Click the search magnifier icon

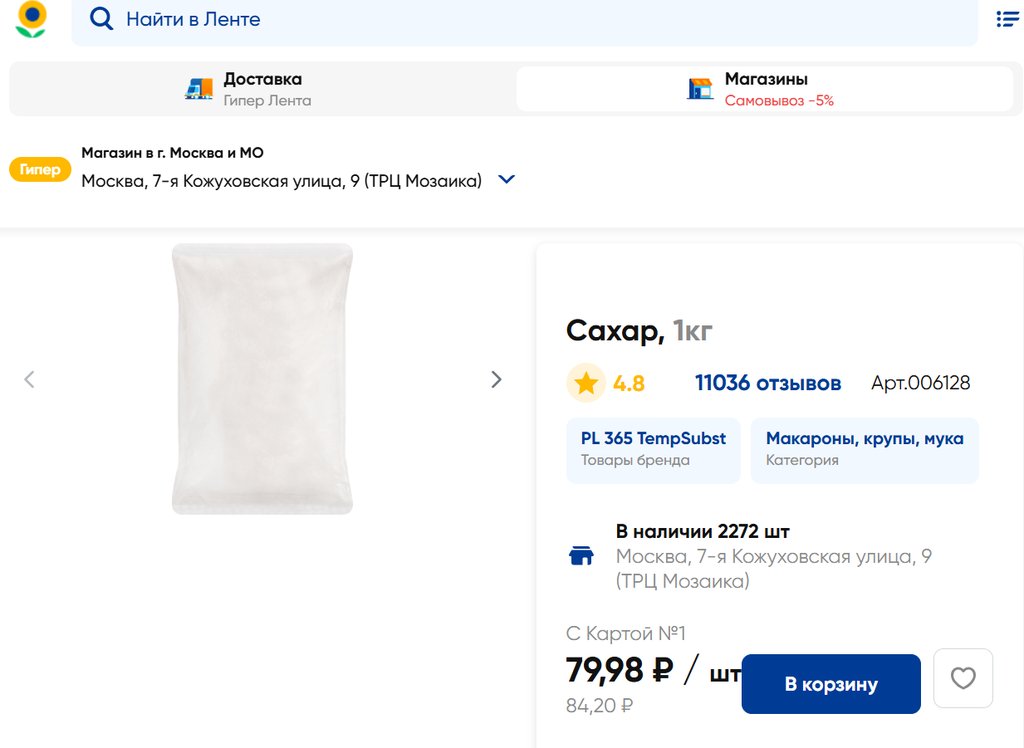point(101,19)
